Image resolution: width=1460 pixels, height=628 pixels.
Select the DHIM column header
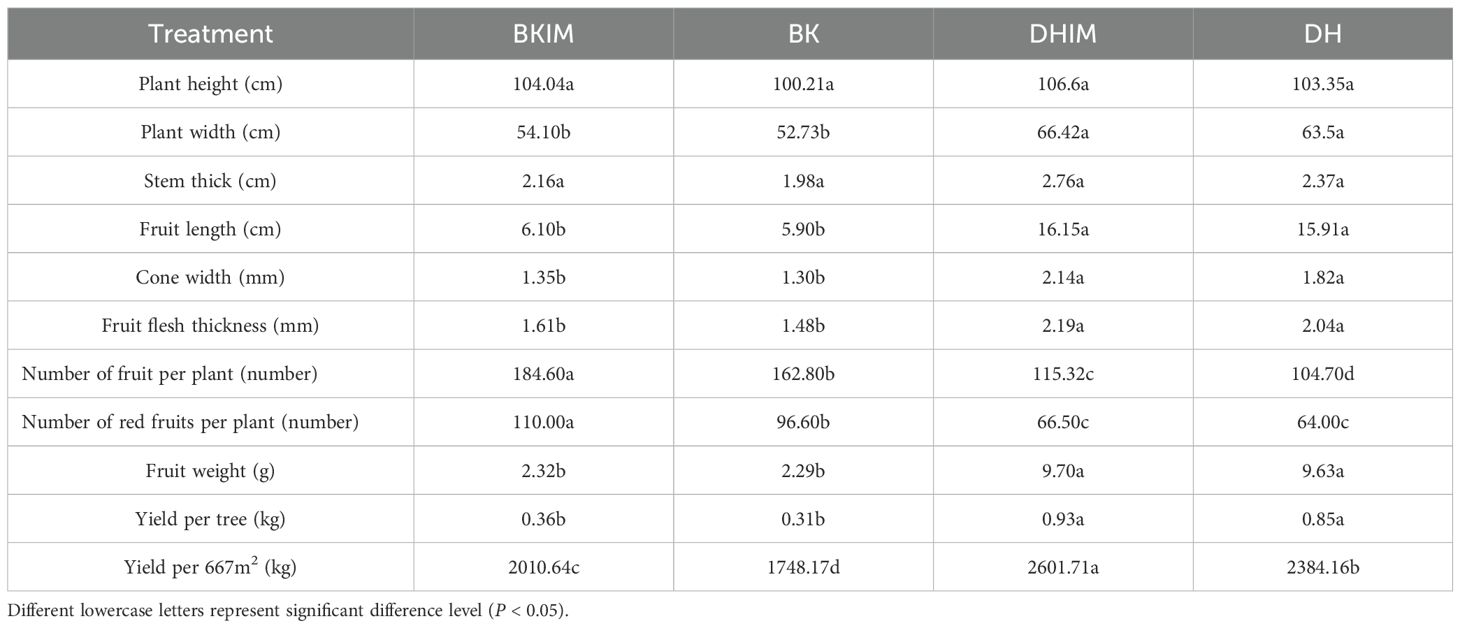(1063, 34)
